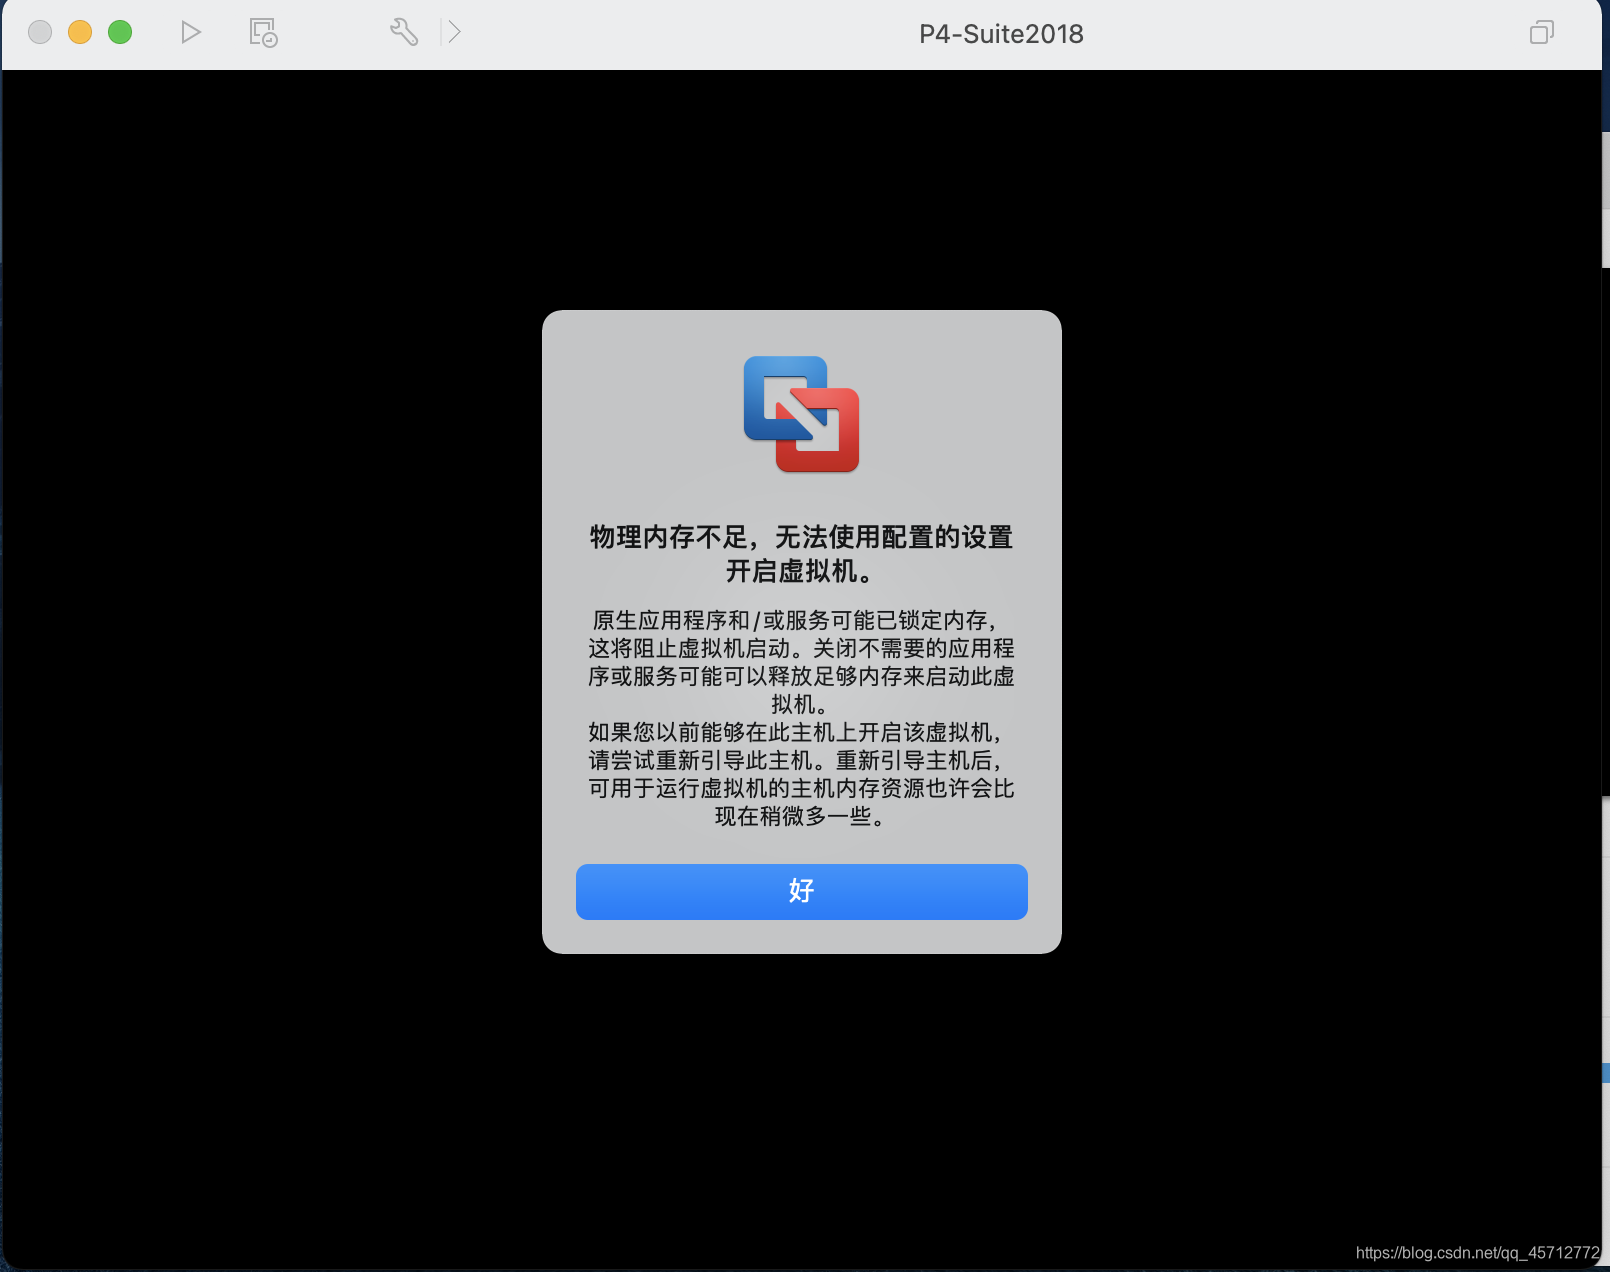Open the wrench settings icon

point(404,32)
